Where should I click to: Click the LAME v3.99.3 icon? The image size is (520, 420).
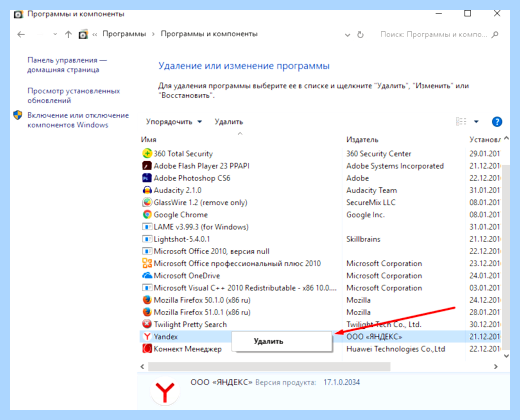coord(147,227)
